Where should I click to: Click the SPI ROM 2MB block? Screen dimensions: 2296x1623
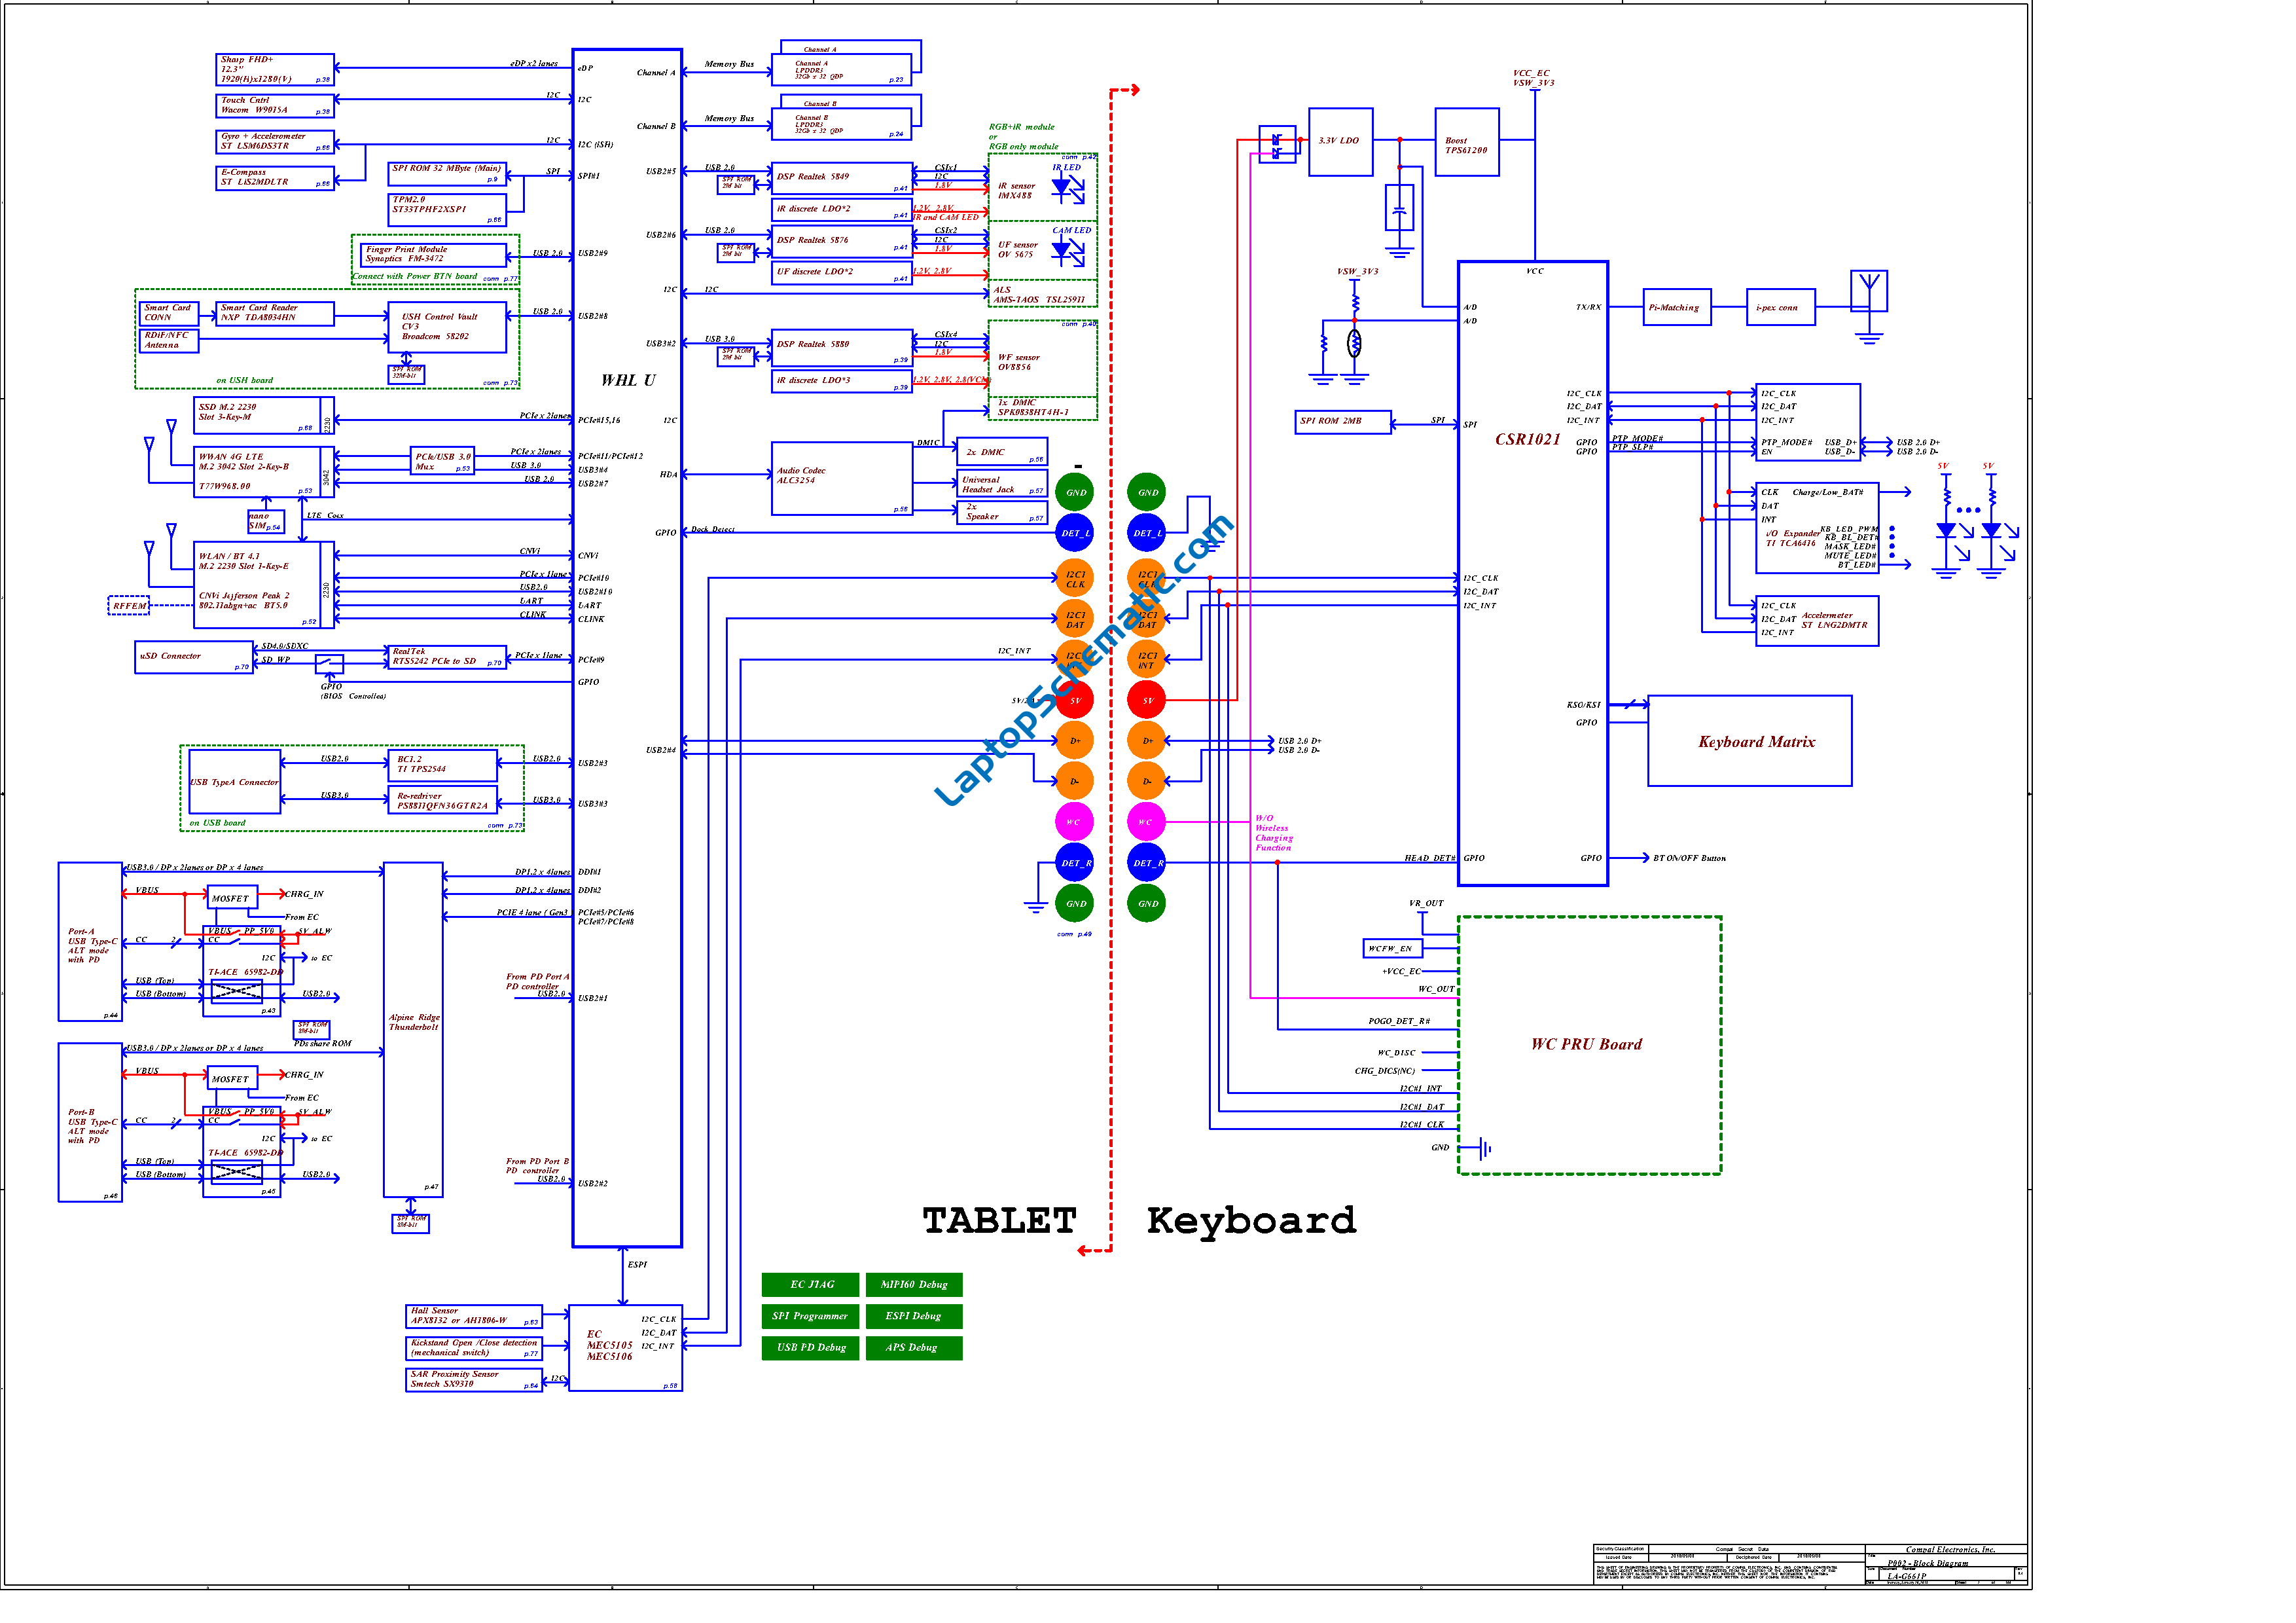pyautogui.click(x=1343, y=422)
